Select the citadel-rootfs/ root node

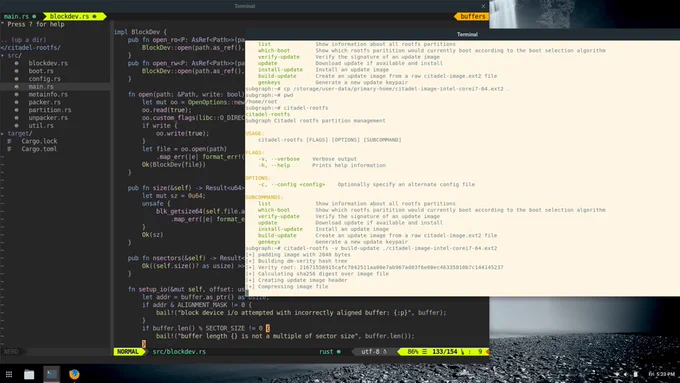[31, 48]
